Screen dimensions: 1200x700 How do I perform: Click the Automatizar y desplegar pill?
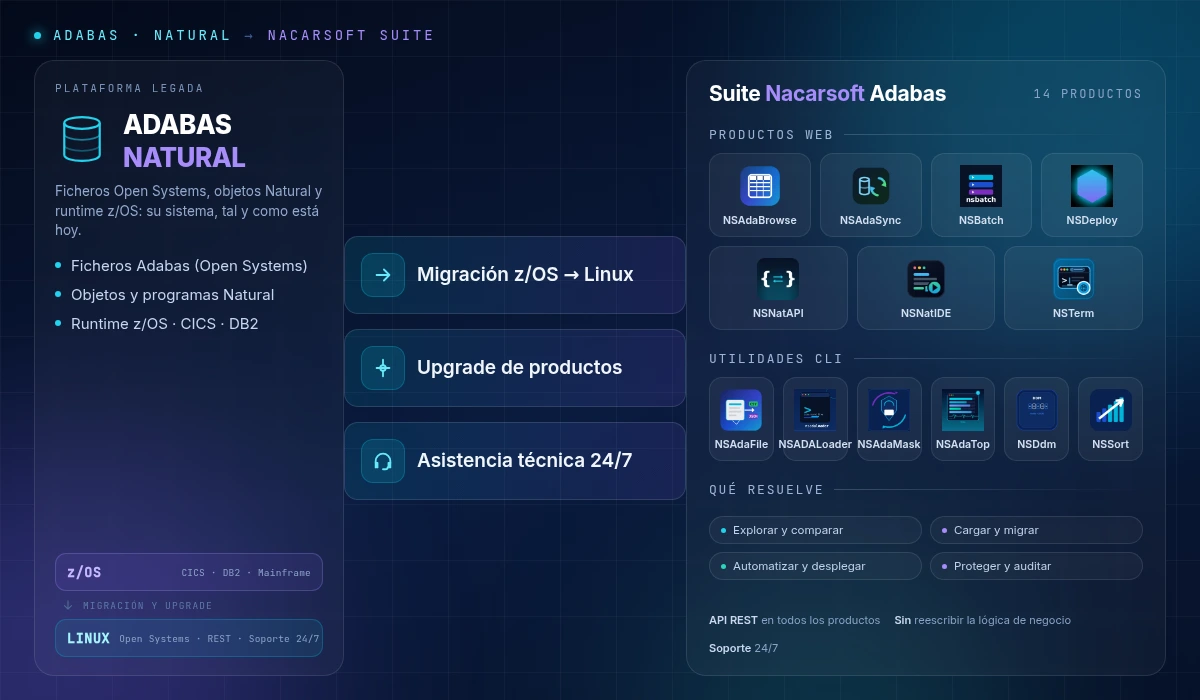[815, 566]
